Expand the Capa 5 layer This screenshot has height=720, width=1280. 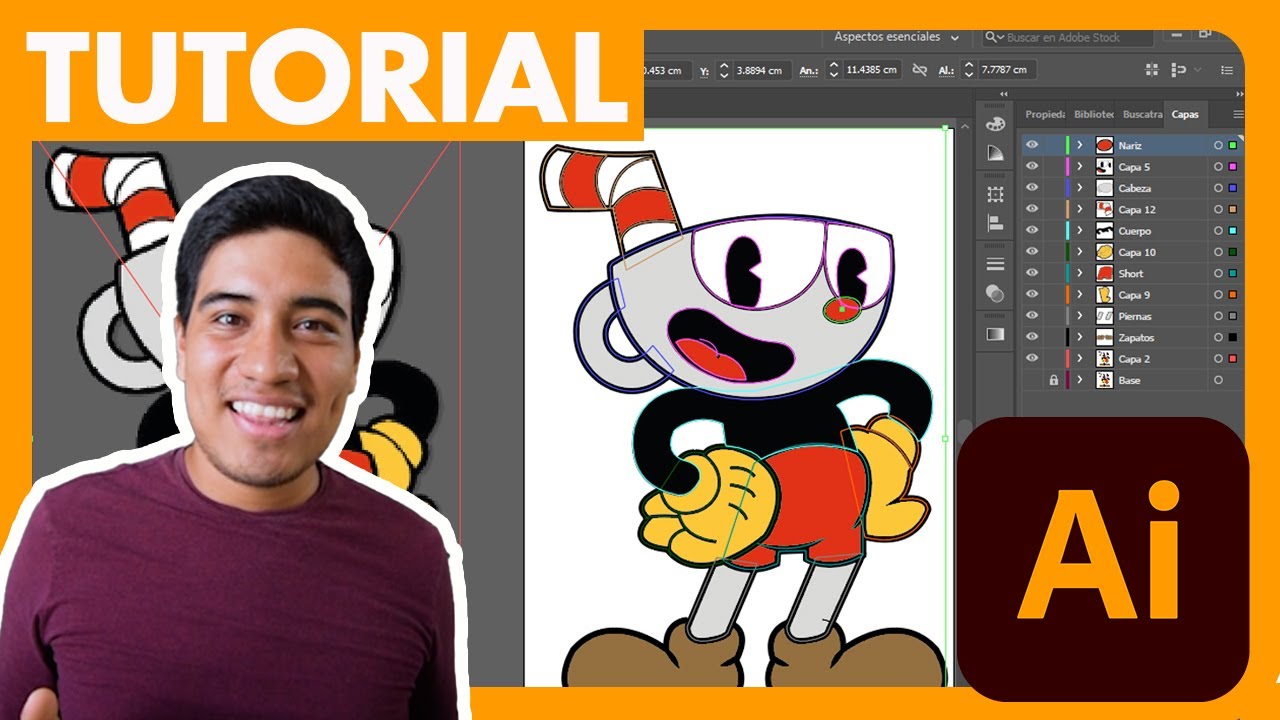[x=1080, y=167]
